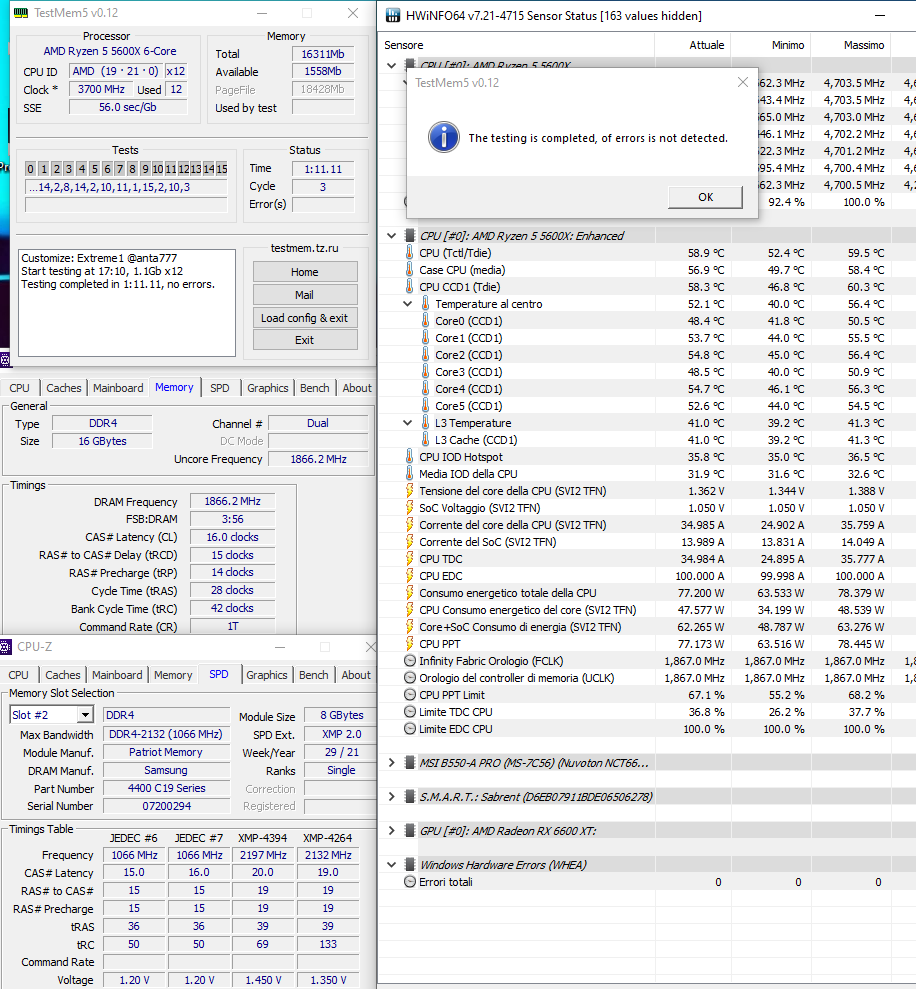Select the SPD tab in upper CPU-Z window

[x=220, y=388]
